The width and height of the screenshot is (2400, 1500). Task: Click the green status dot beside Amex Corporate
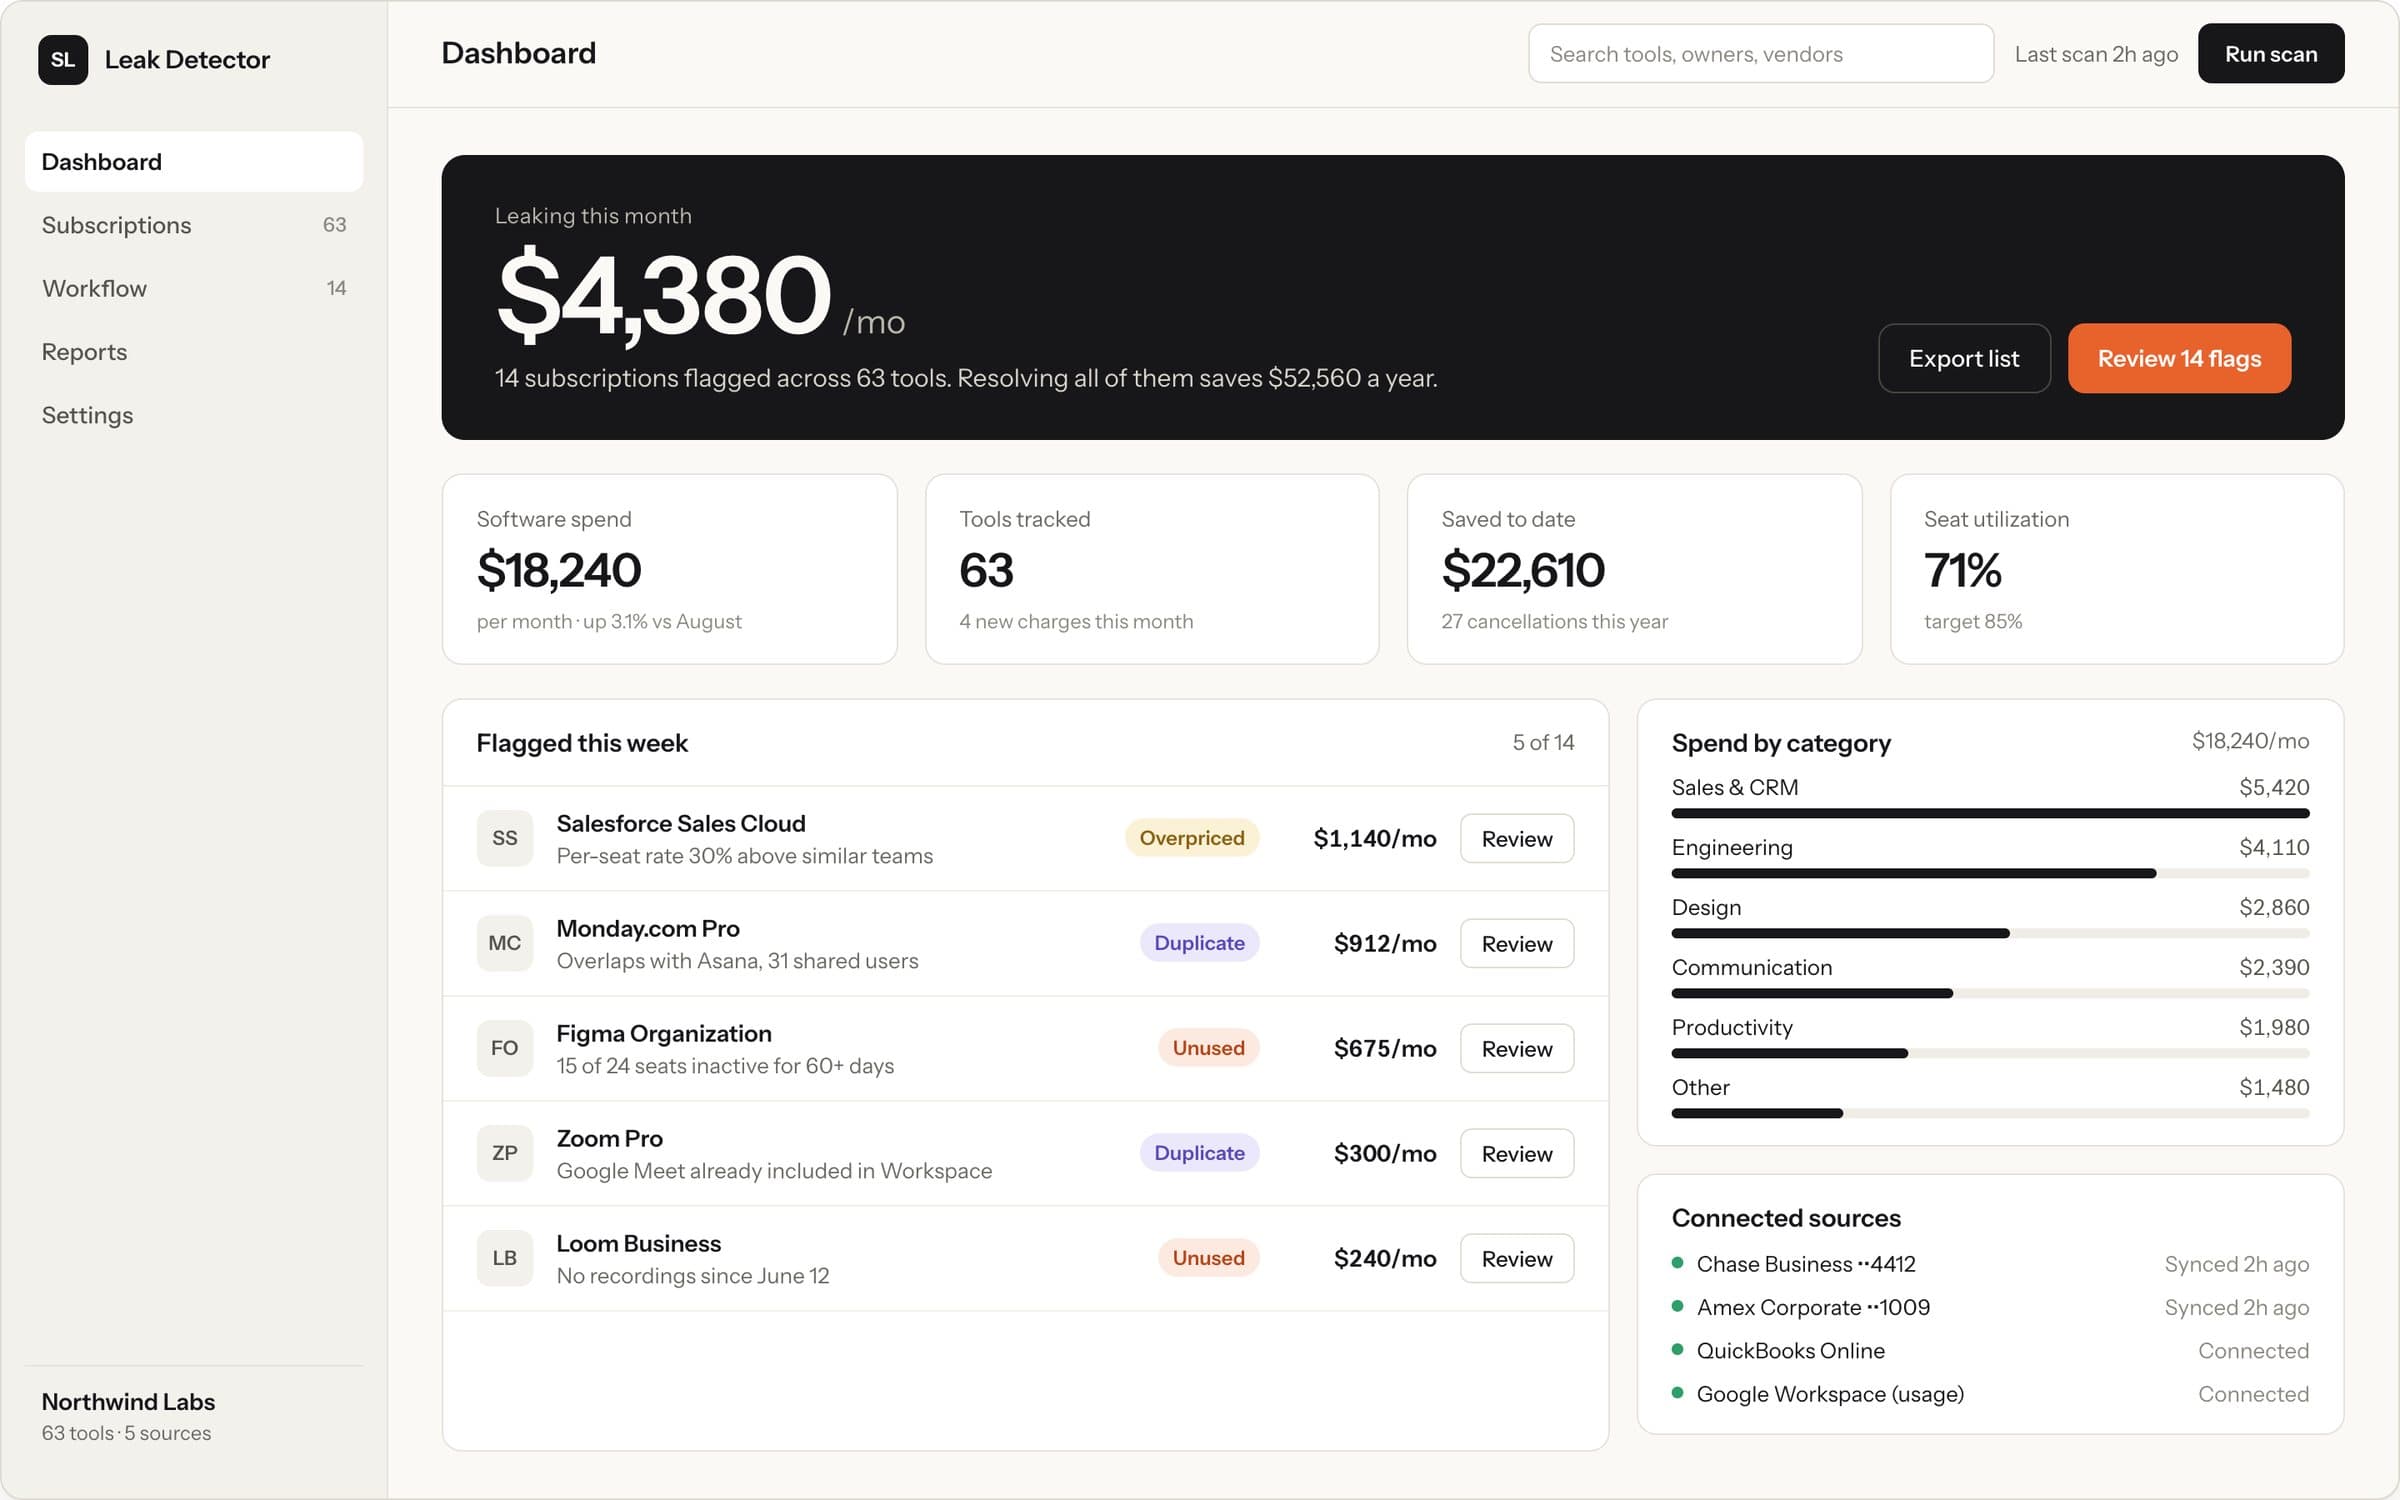[1678, 1306]
